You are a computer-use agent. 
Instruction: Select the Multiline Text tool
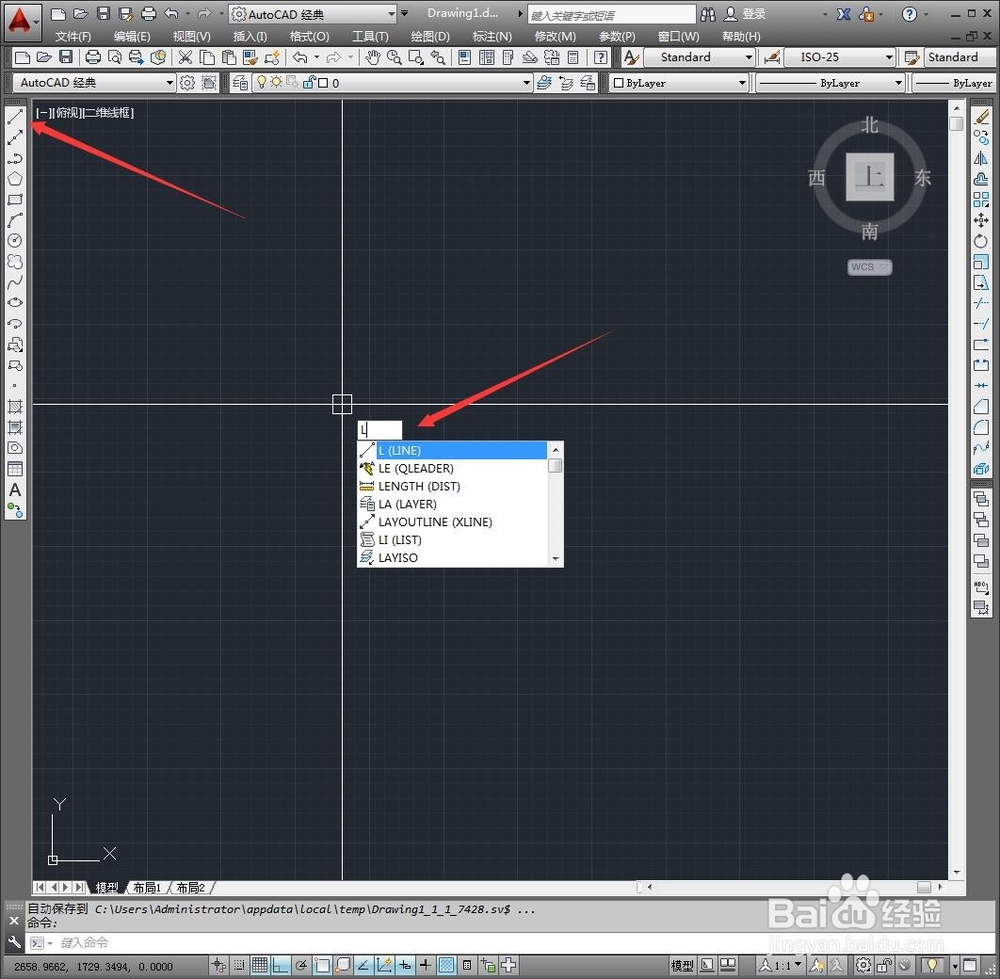point(15,490)
